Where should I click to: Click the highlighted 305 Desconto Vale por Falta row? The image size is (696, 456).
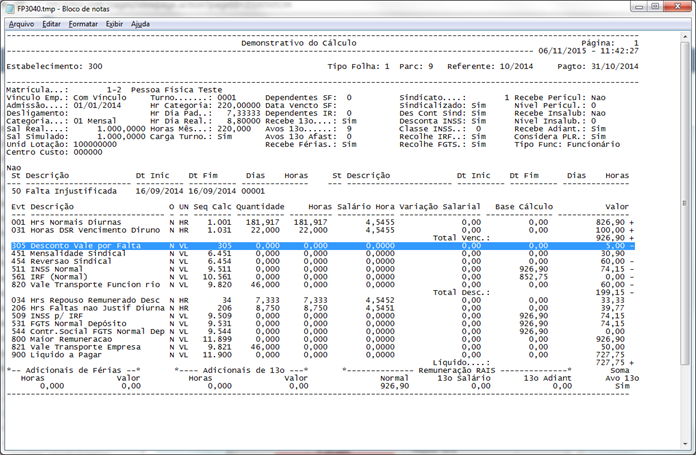click(x=323, y=246)
